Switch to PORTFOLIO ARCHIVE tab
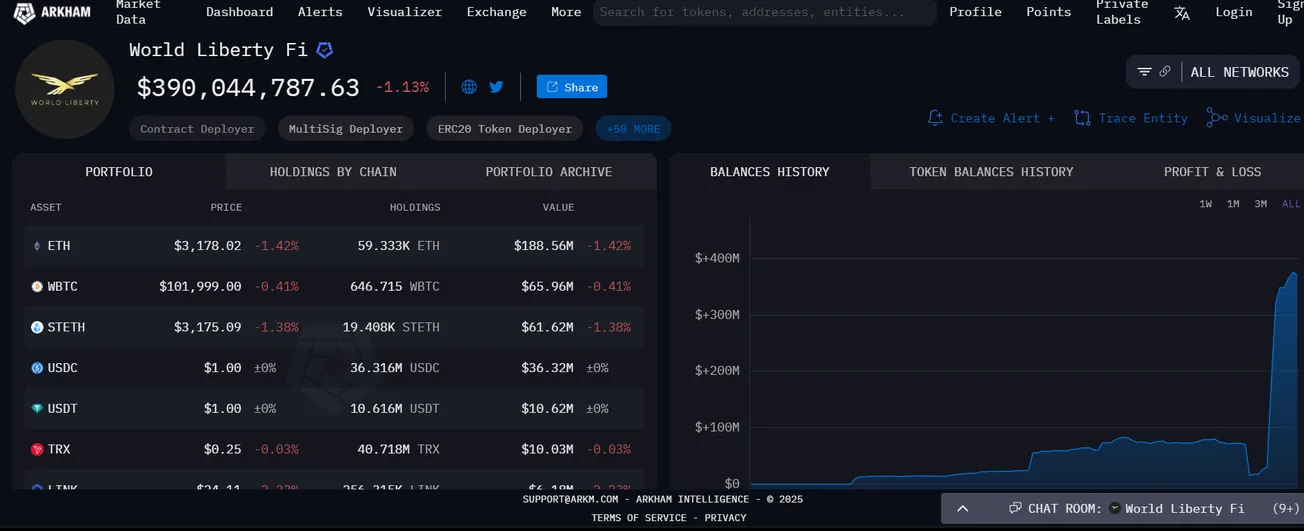 coord(549,172)
